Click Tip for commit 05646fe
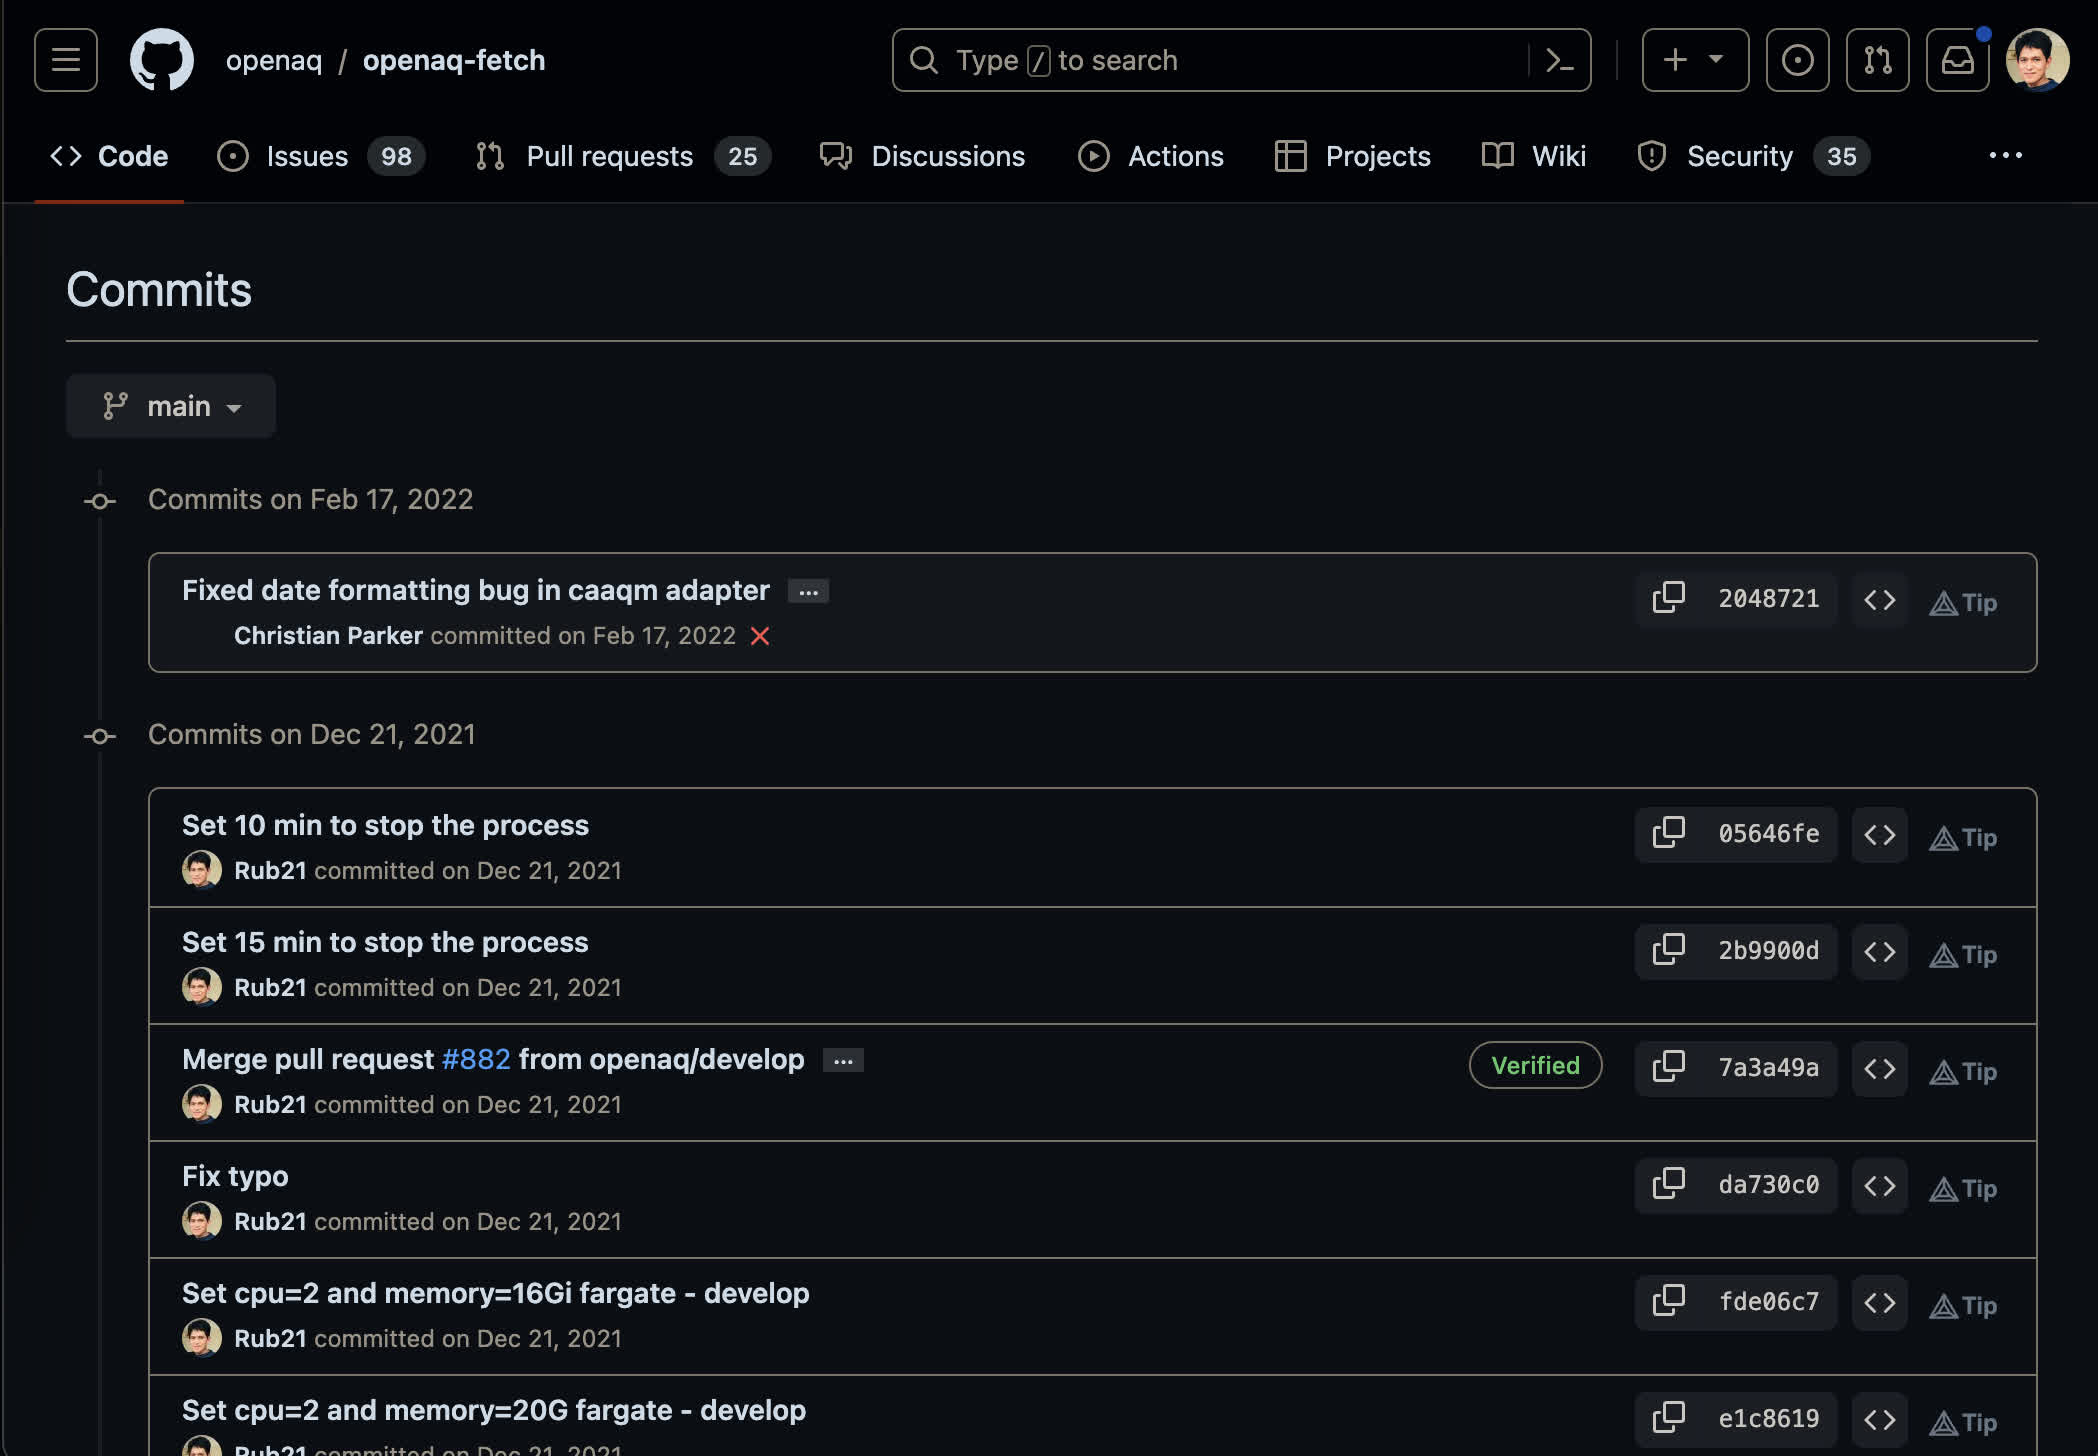2098x1456 pixels. point(1963,838)
